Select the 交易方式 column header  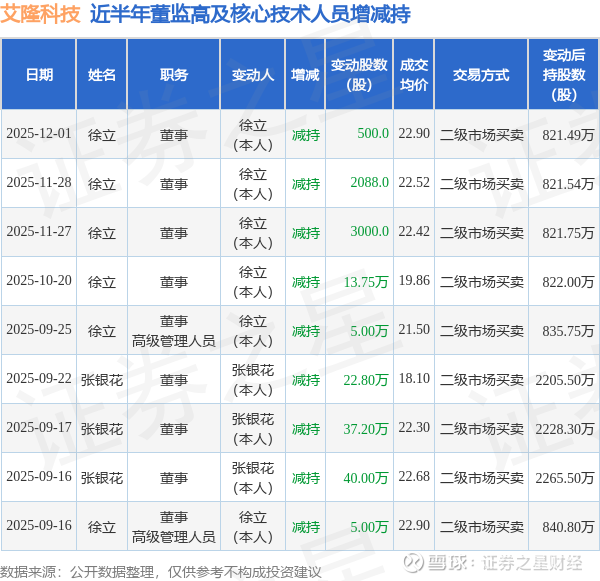coord(481,74)
